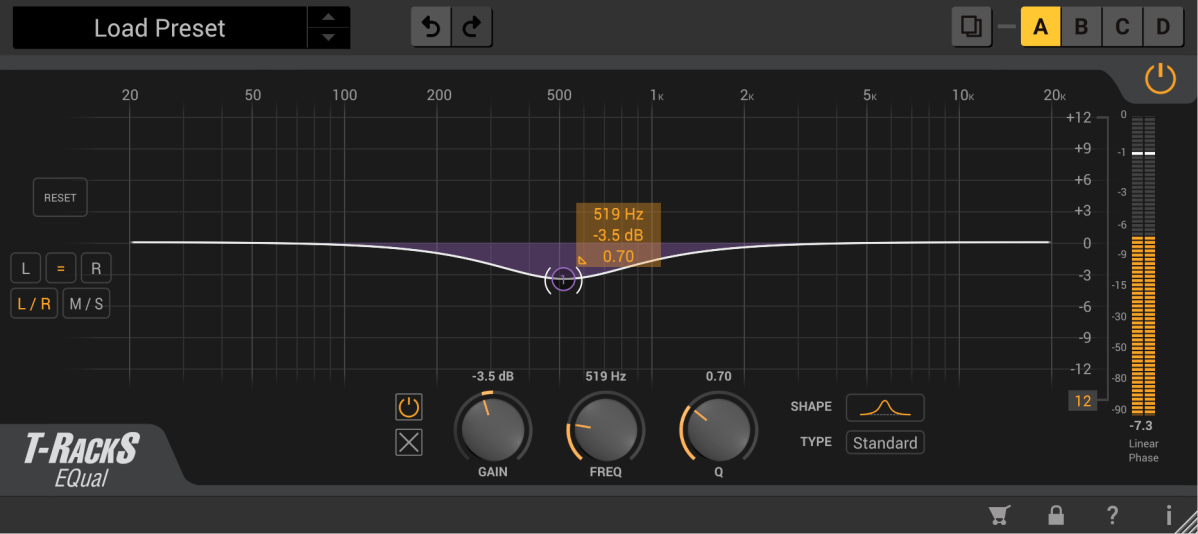The width and height of the screenshot is (1198, 534).
Task: Show plugin info icon
Action: [x=1168, y=515]
